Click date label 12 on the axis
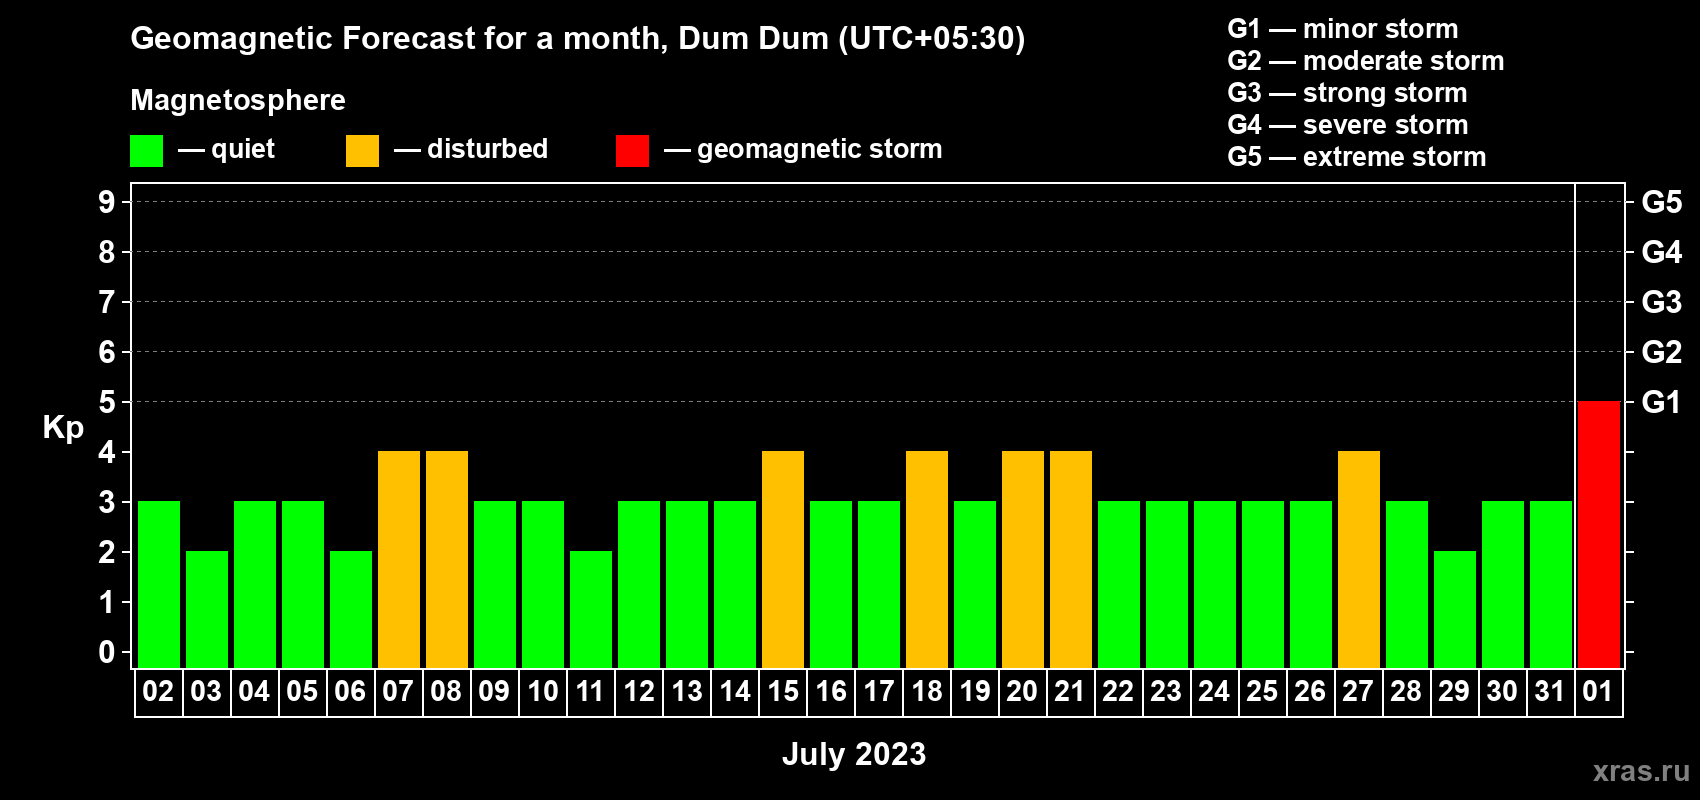The image size is (1700, 800). [x=639, y=692]
